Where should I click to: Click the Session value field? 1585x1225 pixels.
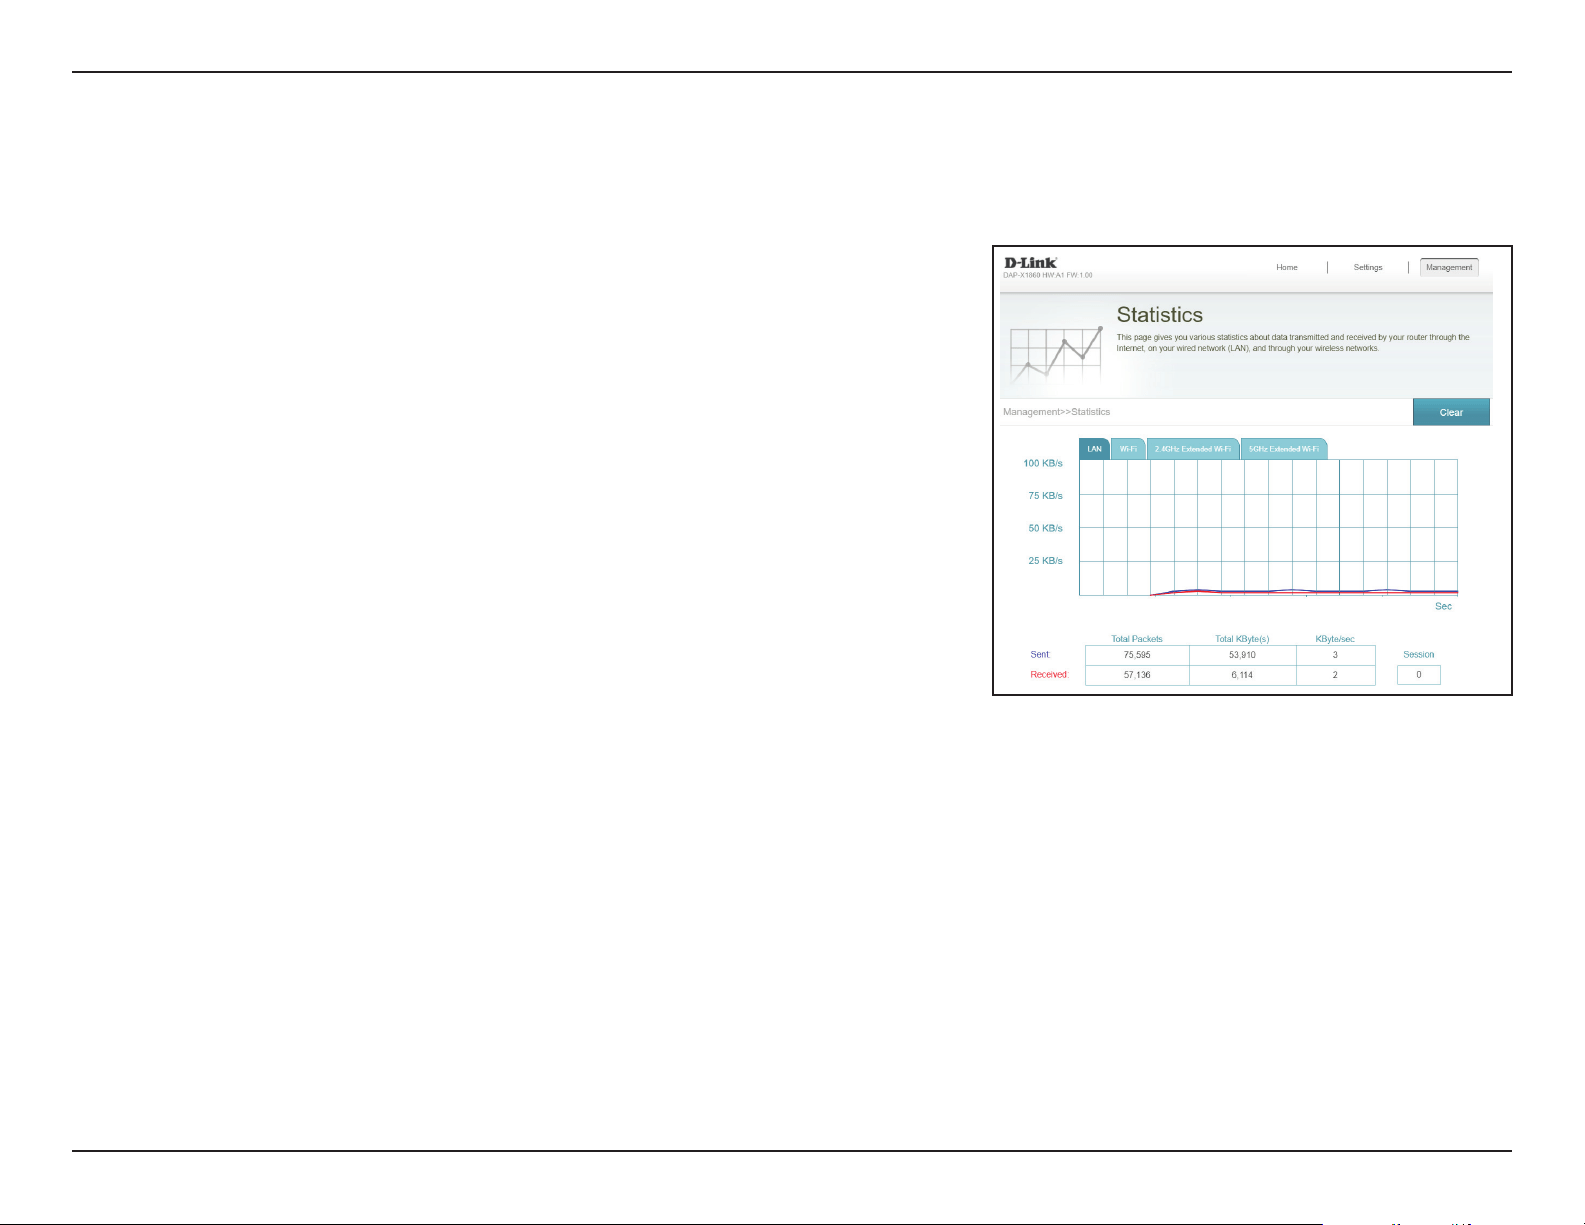[1418, 675]
